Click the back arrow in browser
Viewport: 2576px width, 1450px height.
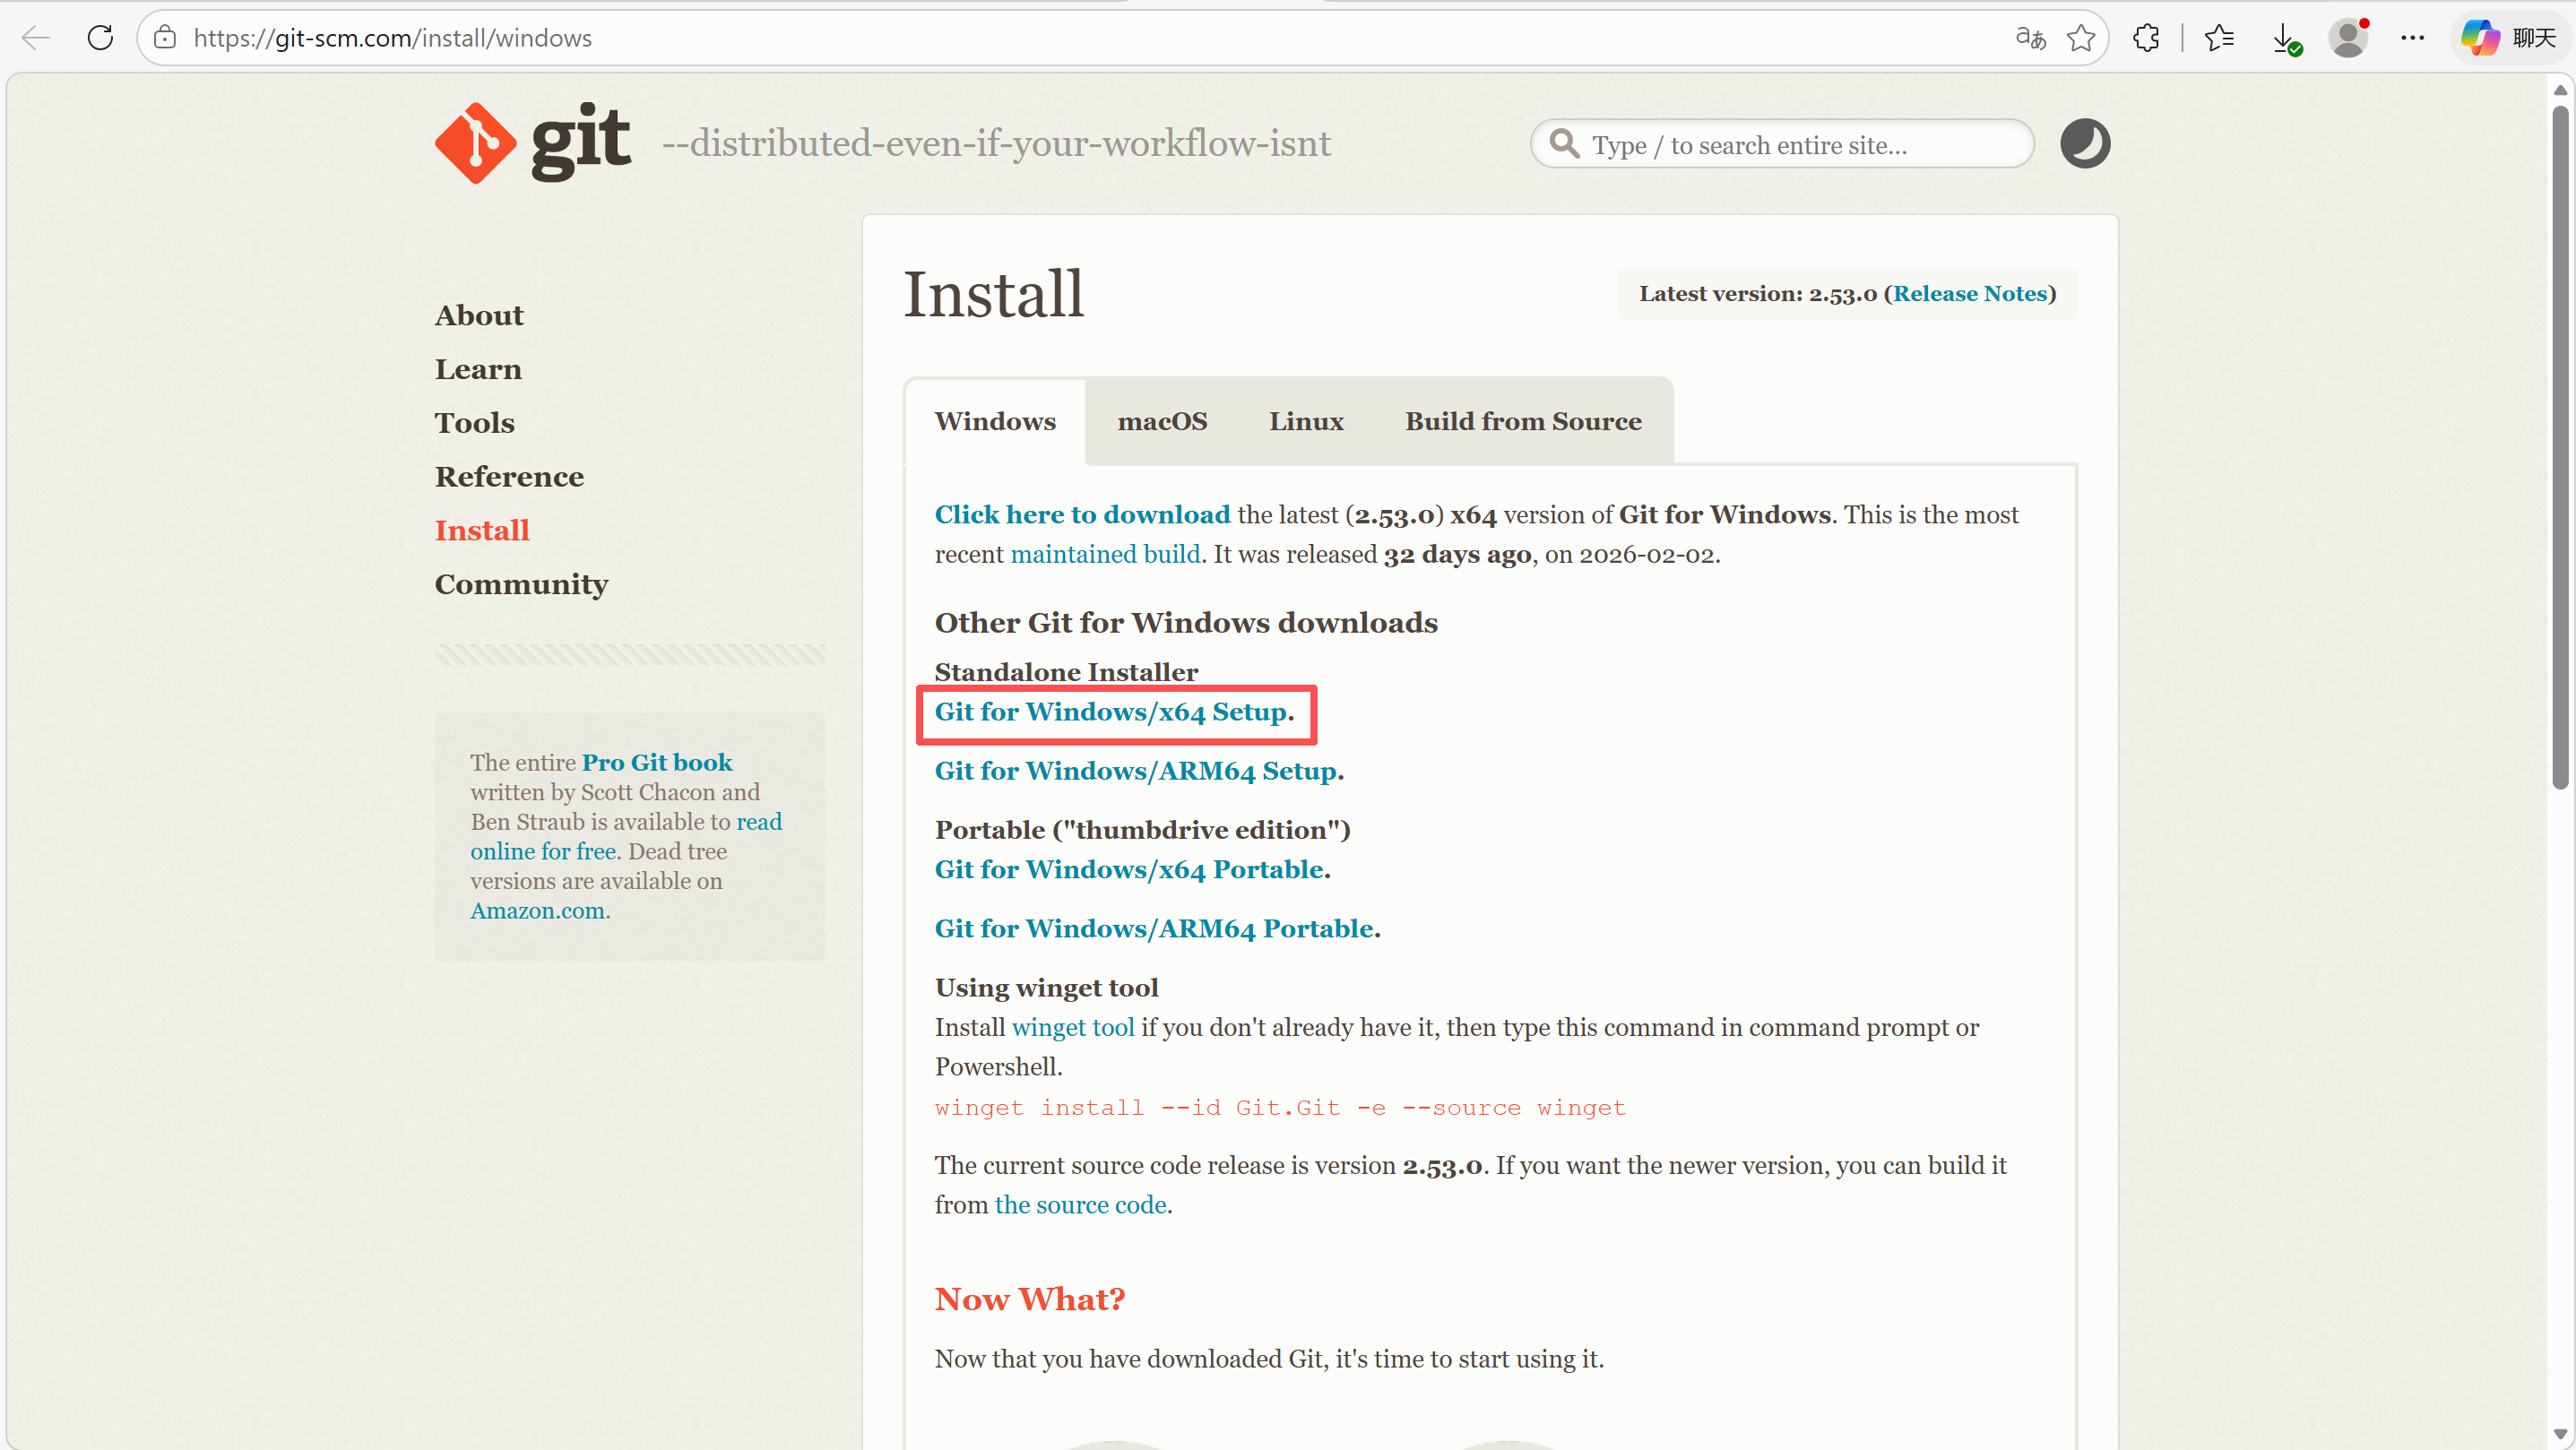point(36,38)
